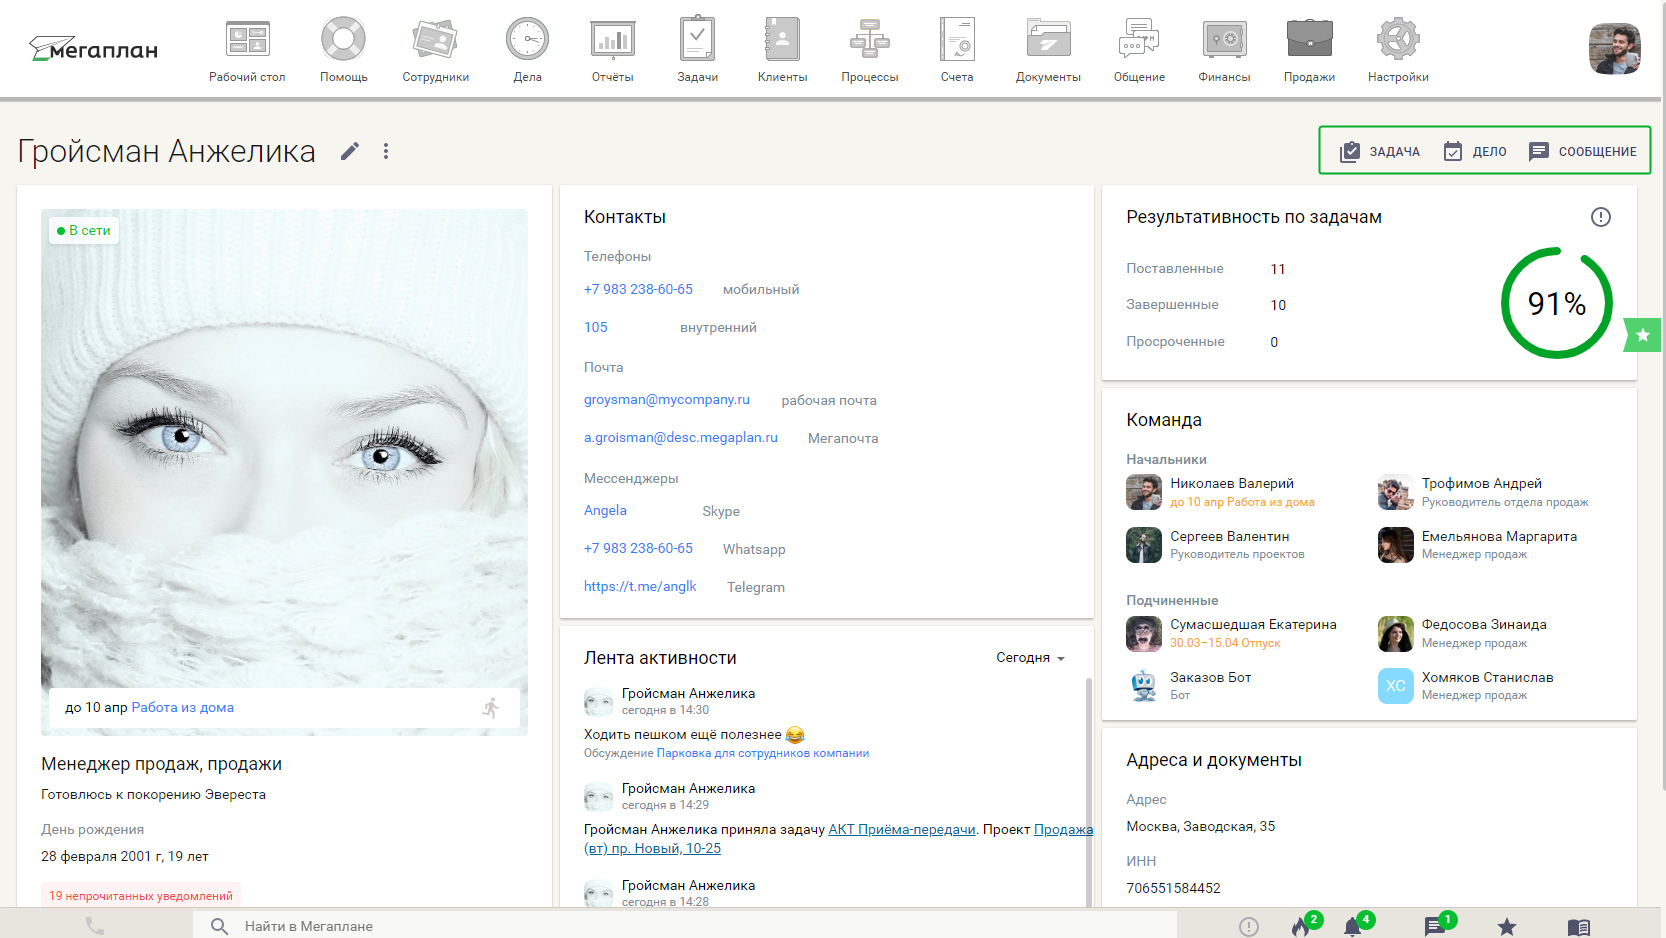1666x938 pixels.
Task: Open the three-dot more options menu
Action: [x=386, y=151]
